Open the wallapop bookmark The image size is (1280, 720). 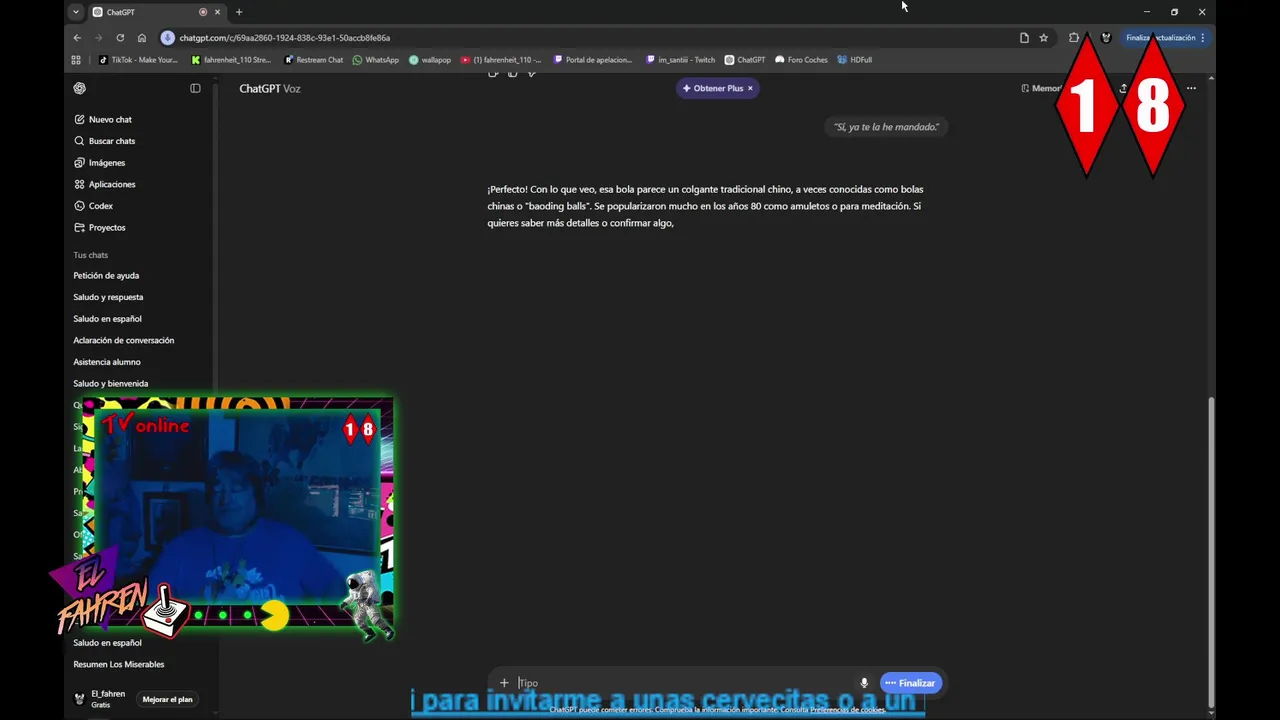430,60
